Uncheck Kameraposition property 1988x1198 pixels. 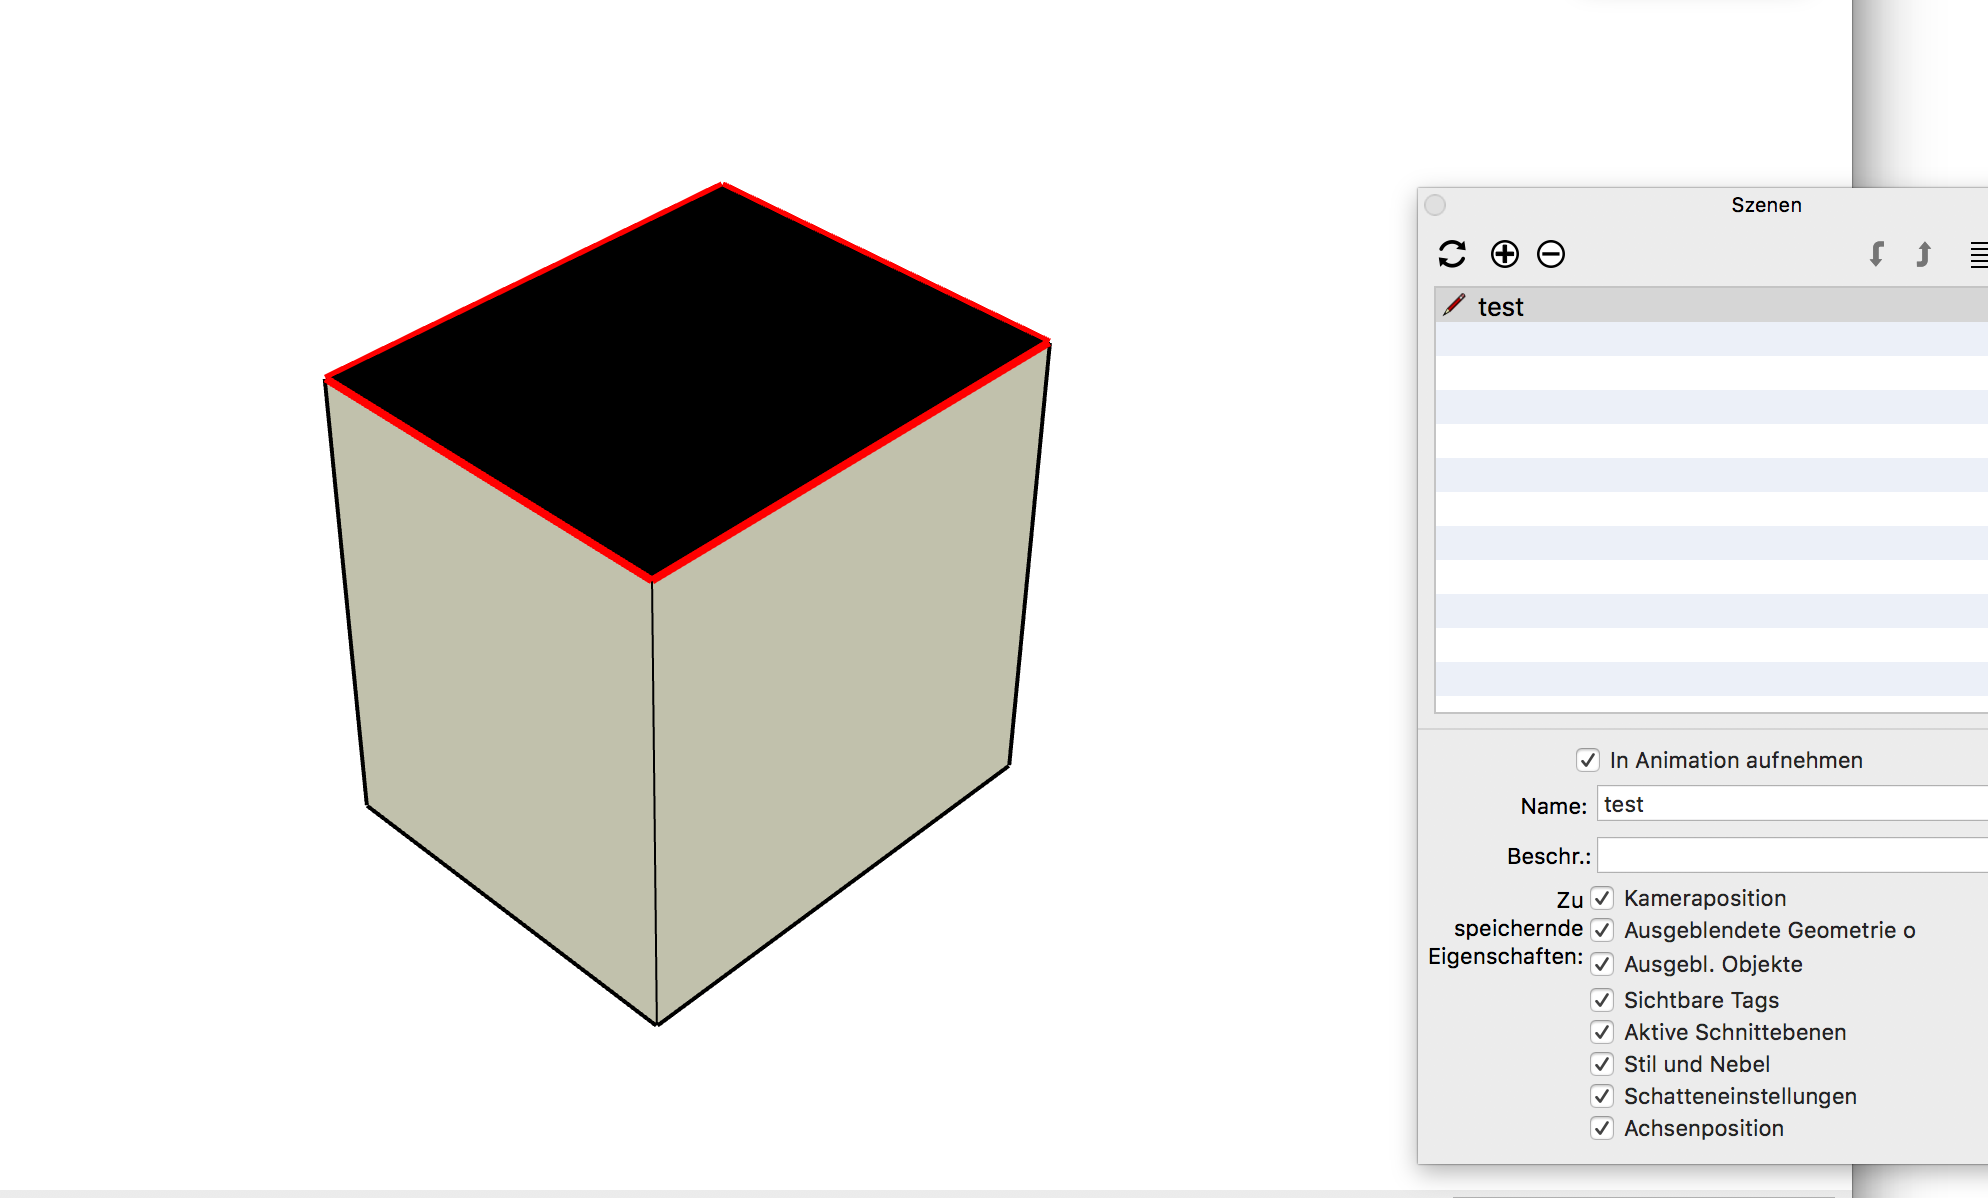(x=1602, y=898)
